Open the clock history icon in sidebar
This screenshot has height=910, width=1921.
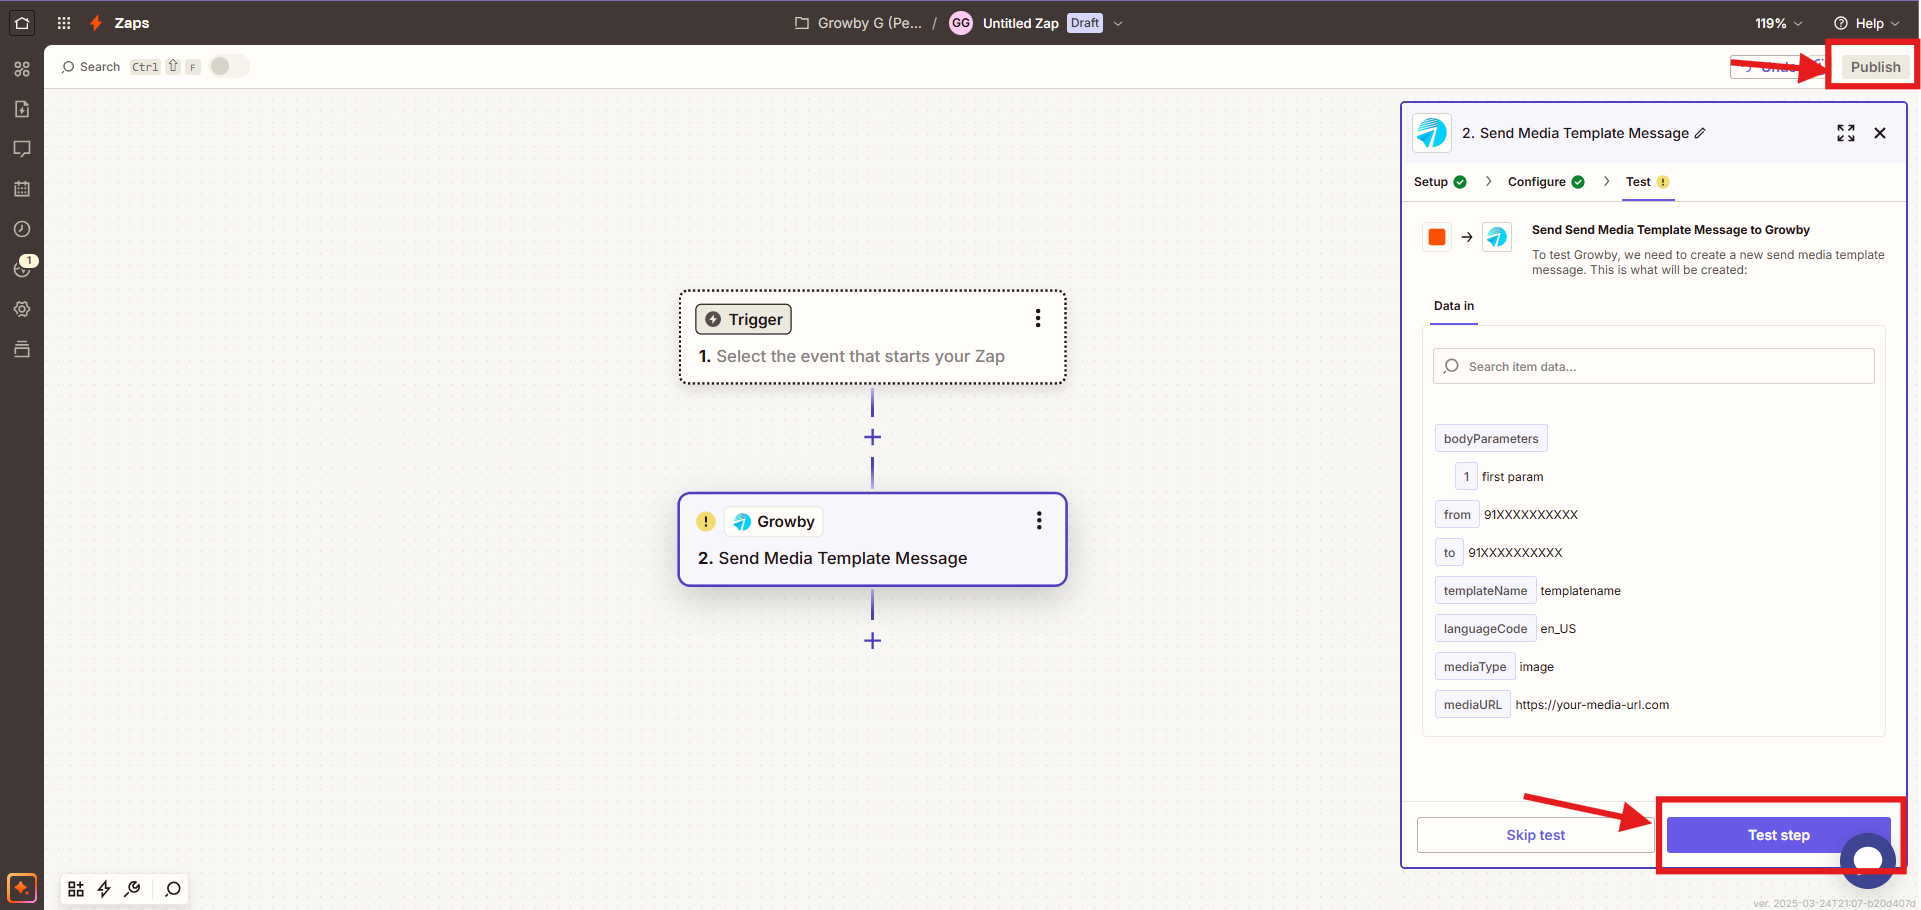pos(22,229)
